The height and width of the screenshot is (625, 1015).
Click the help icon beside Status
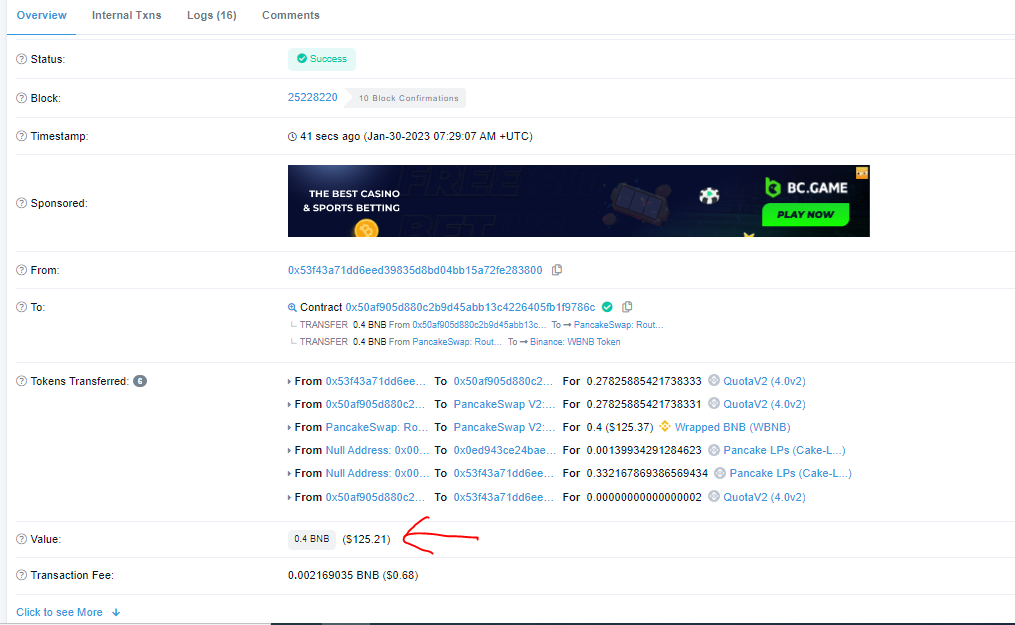pyautogui.click(x=21, y=59)
